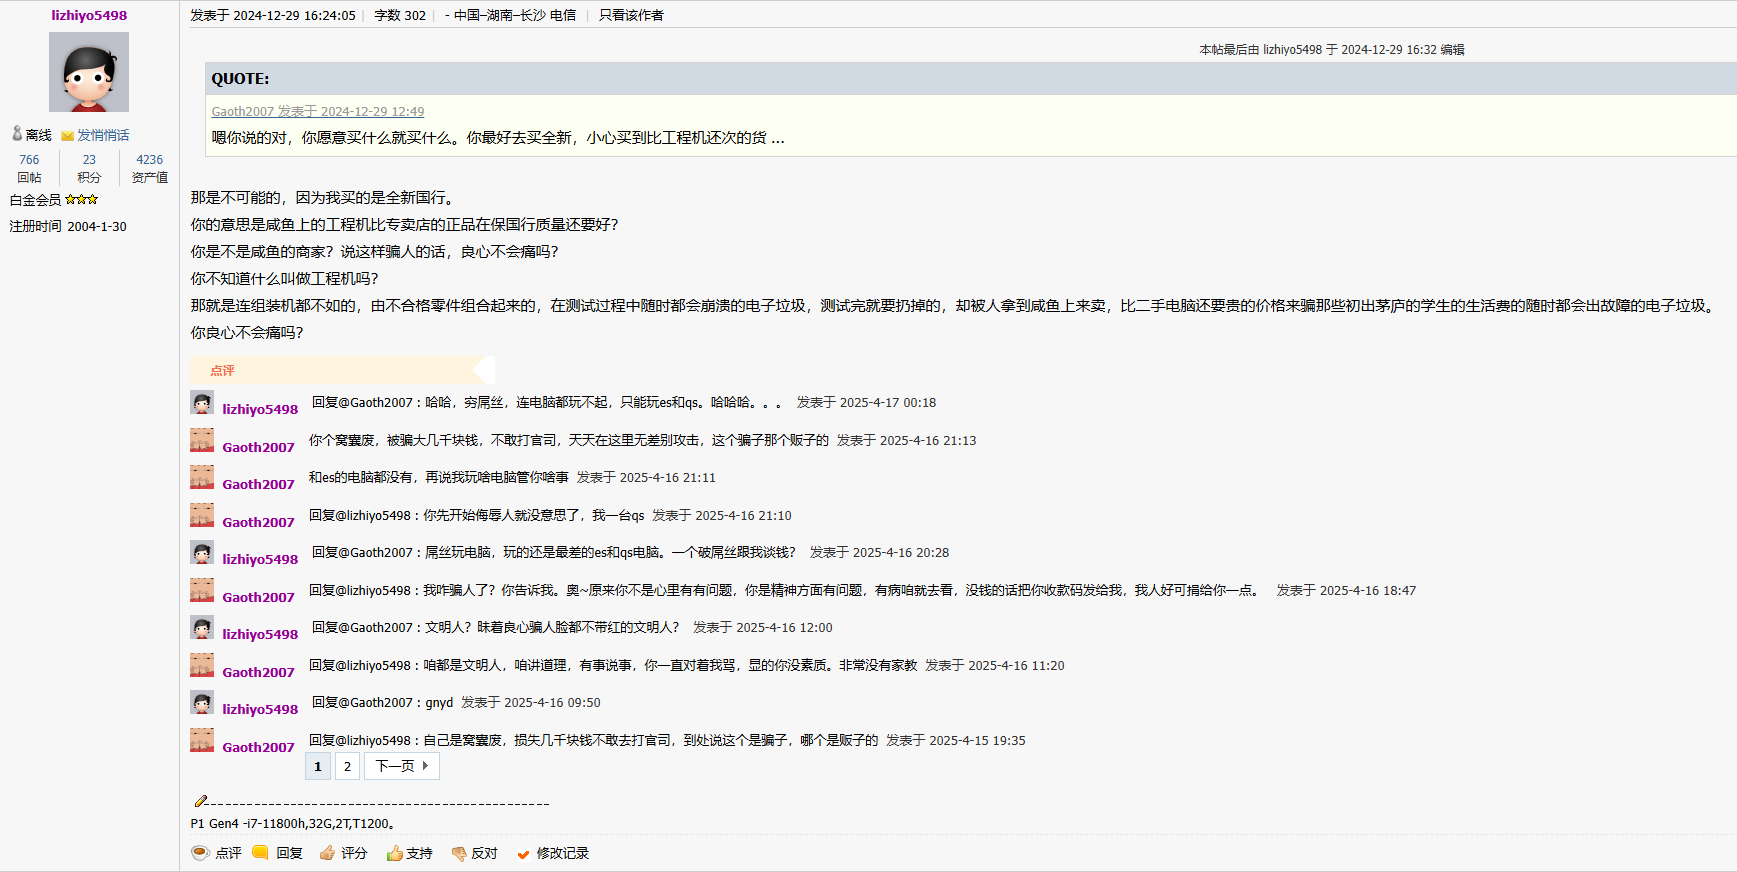Open Gaoth2007 name on 21:10 comment
This screenshot has height=872, width=1737.
pos(258,522)
